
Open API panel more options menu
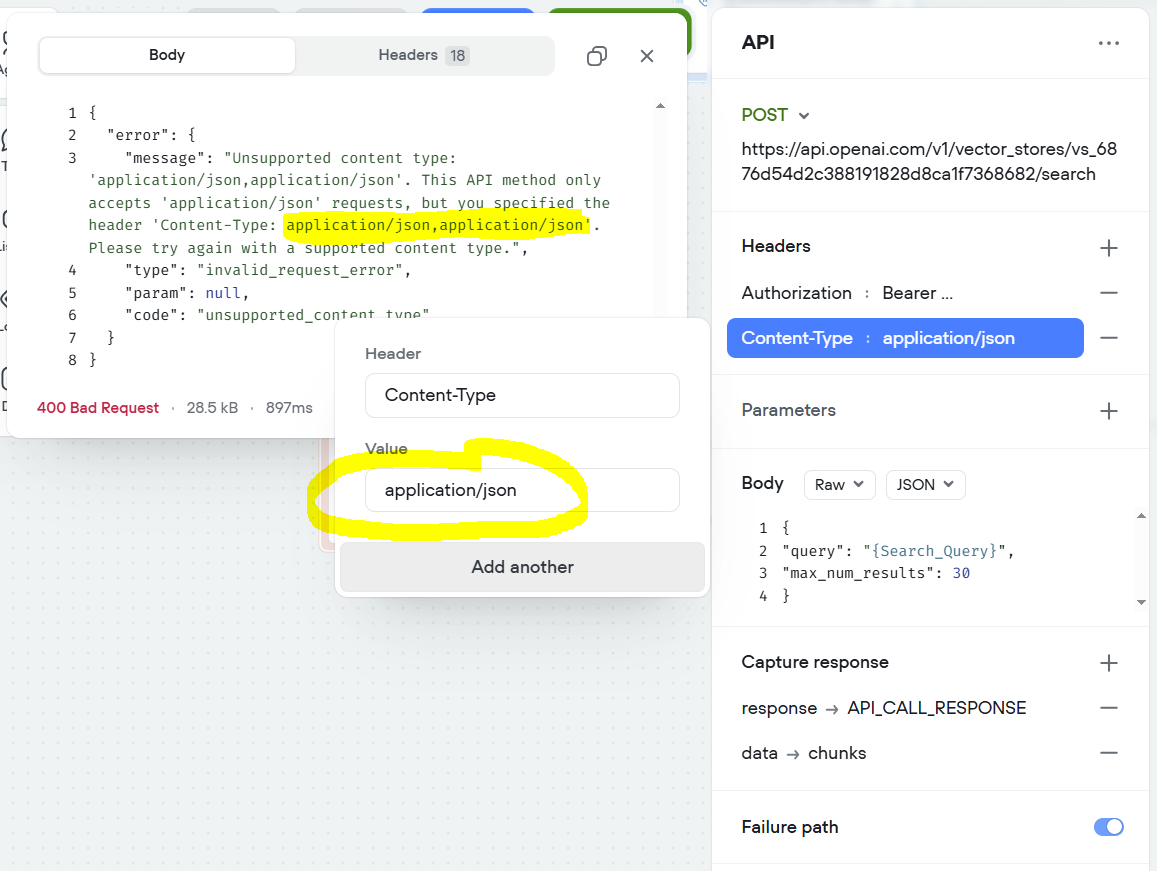1108,44
